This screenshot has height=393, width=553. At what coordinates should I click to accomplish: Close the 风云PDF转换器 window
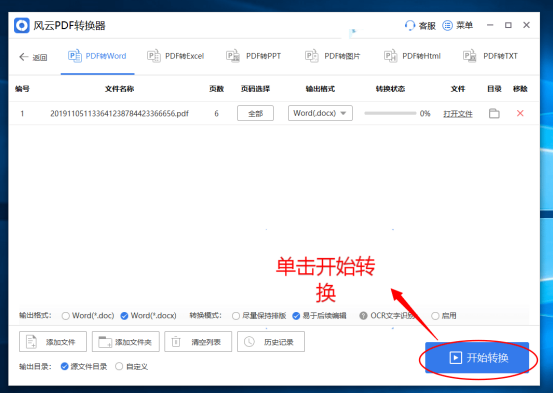pyautogui.click(x=527, y=25)
